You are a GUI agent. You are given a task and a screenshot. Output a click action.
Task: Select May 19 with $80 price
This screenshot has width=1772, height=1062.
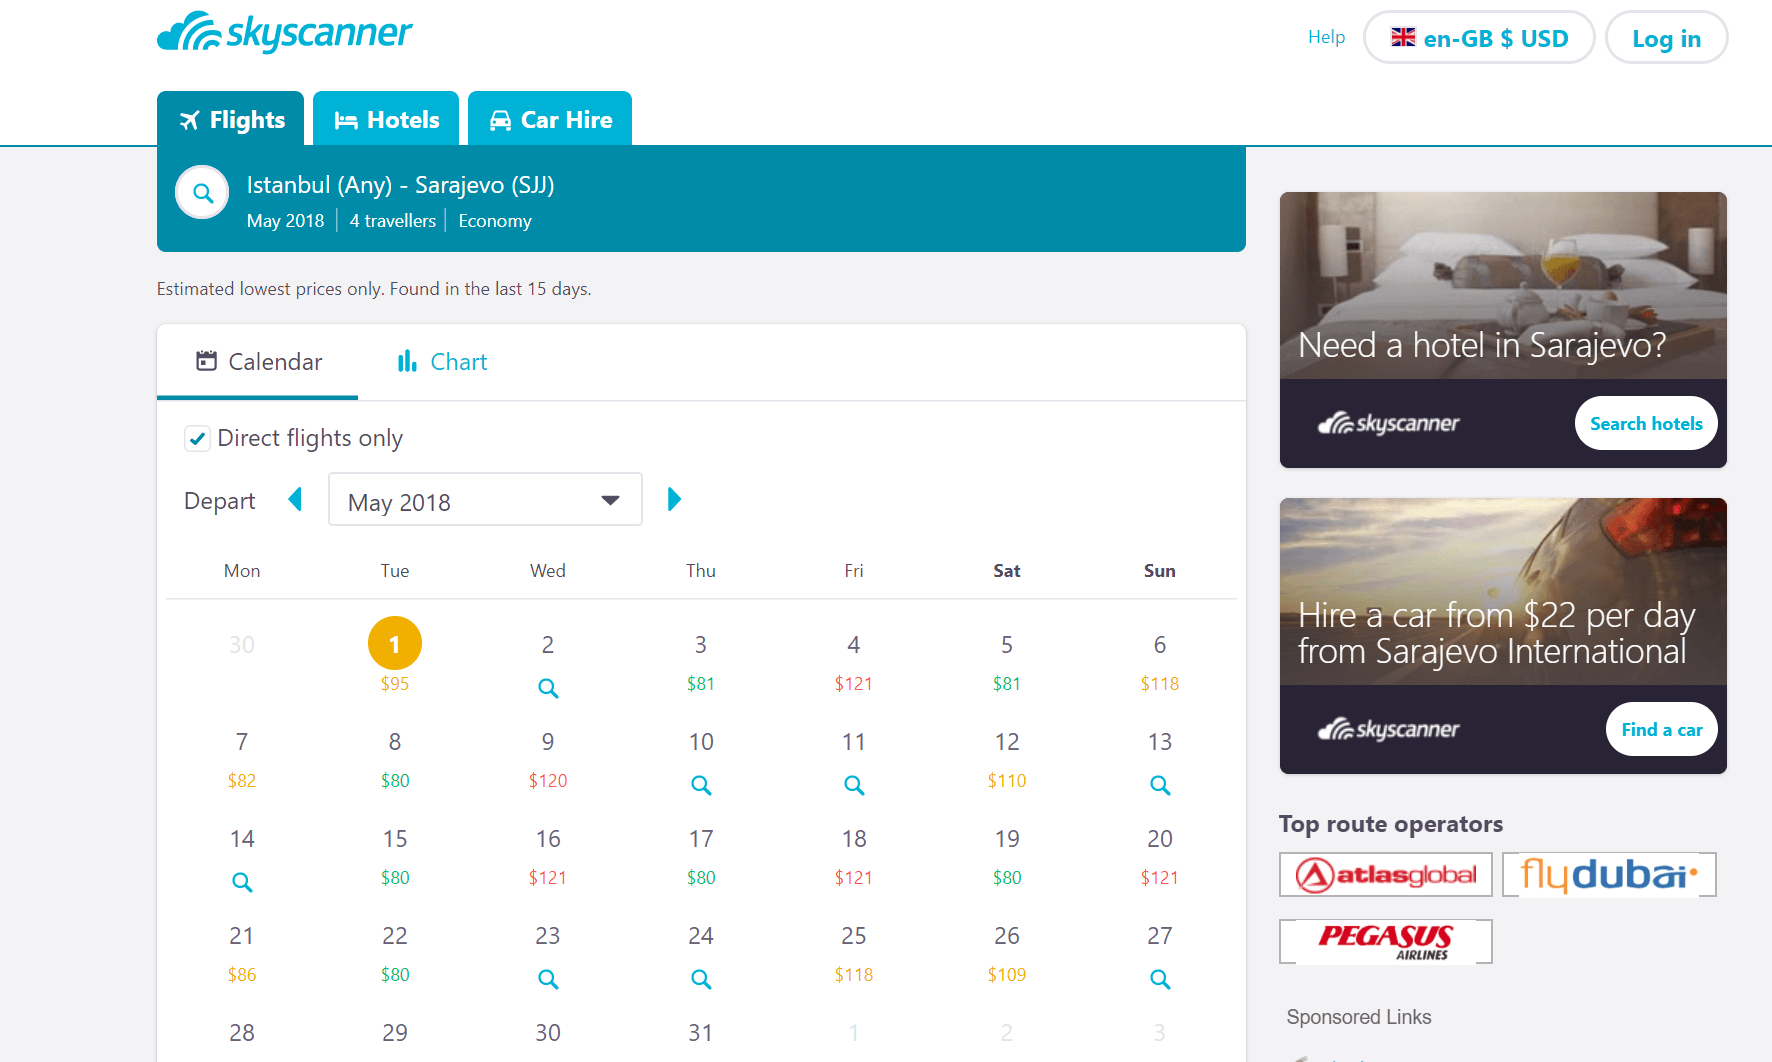[x=1007, y=856]
